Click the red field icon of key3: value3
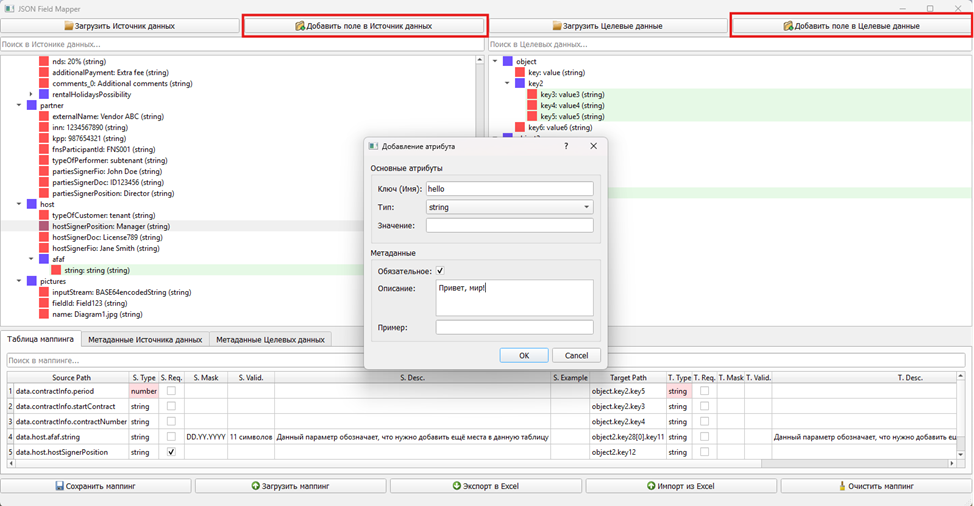The height and width of the screenshot is (506, 974). coord(532,94)
